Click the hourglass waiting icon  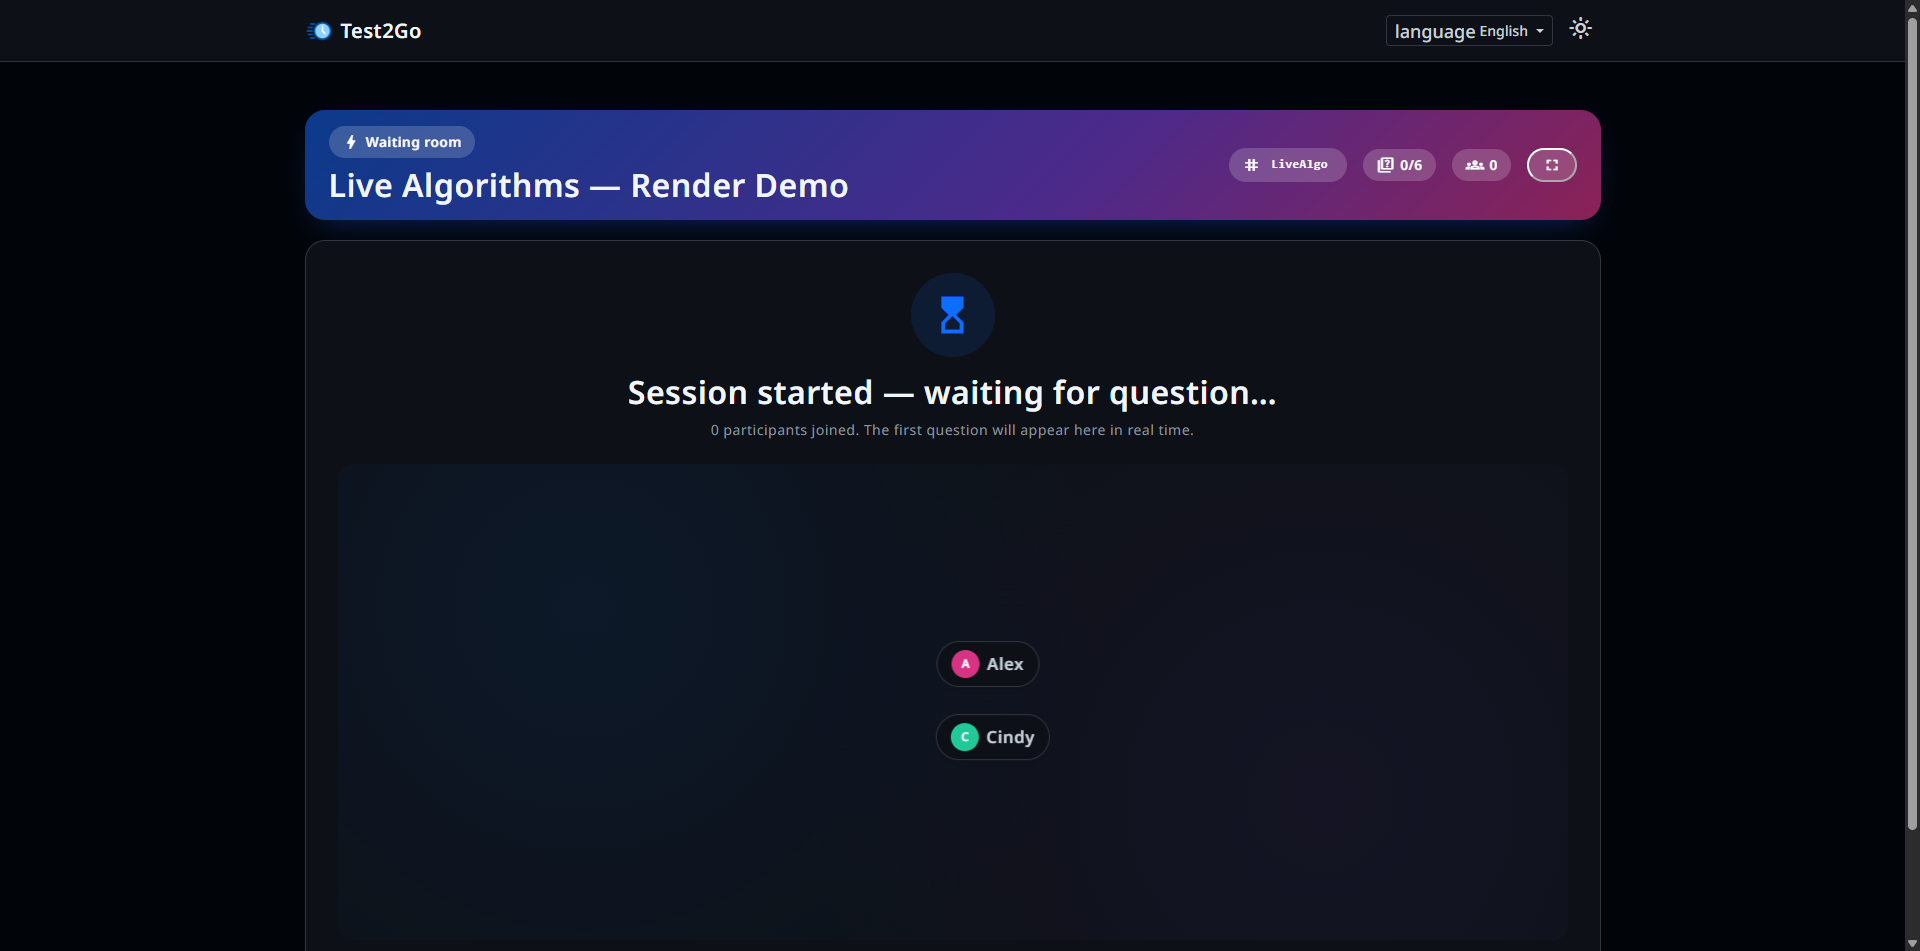tap(953, 315)
